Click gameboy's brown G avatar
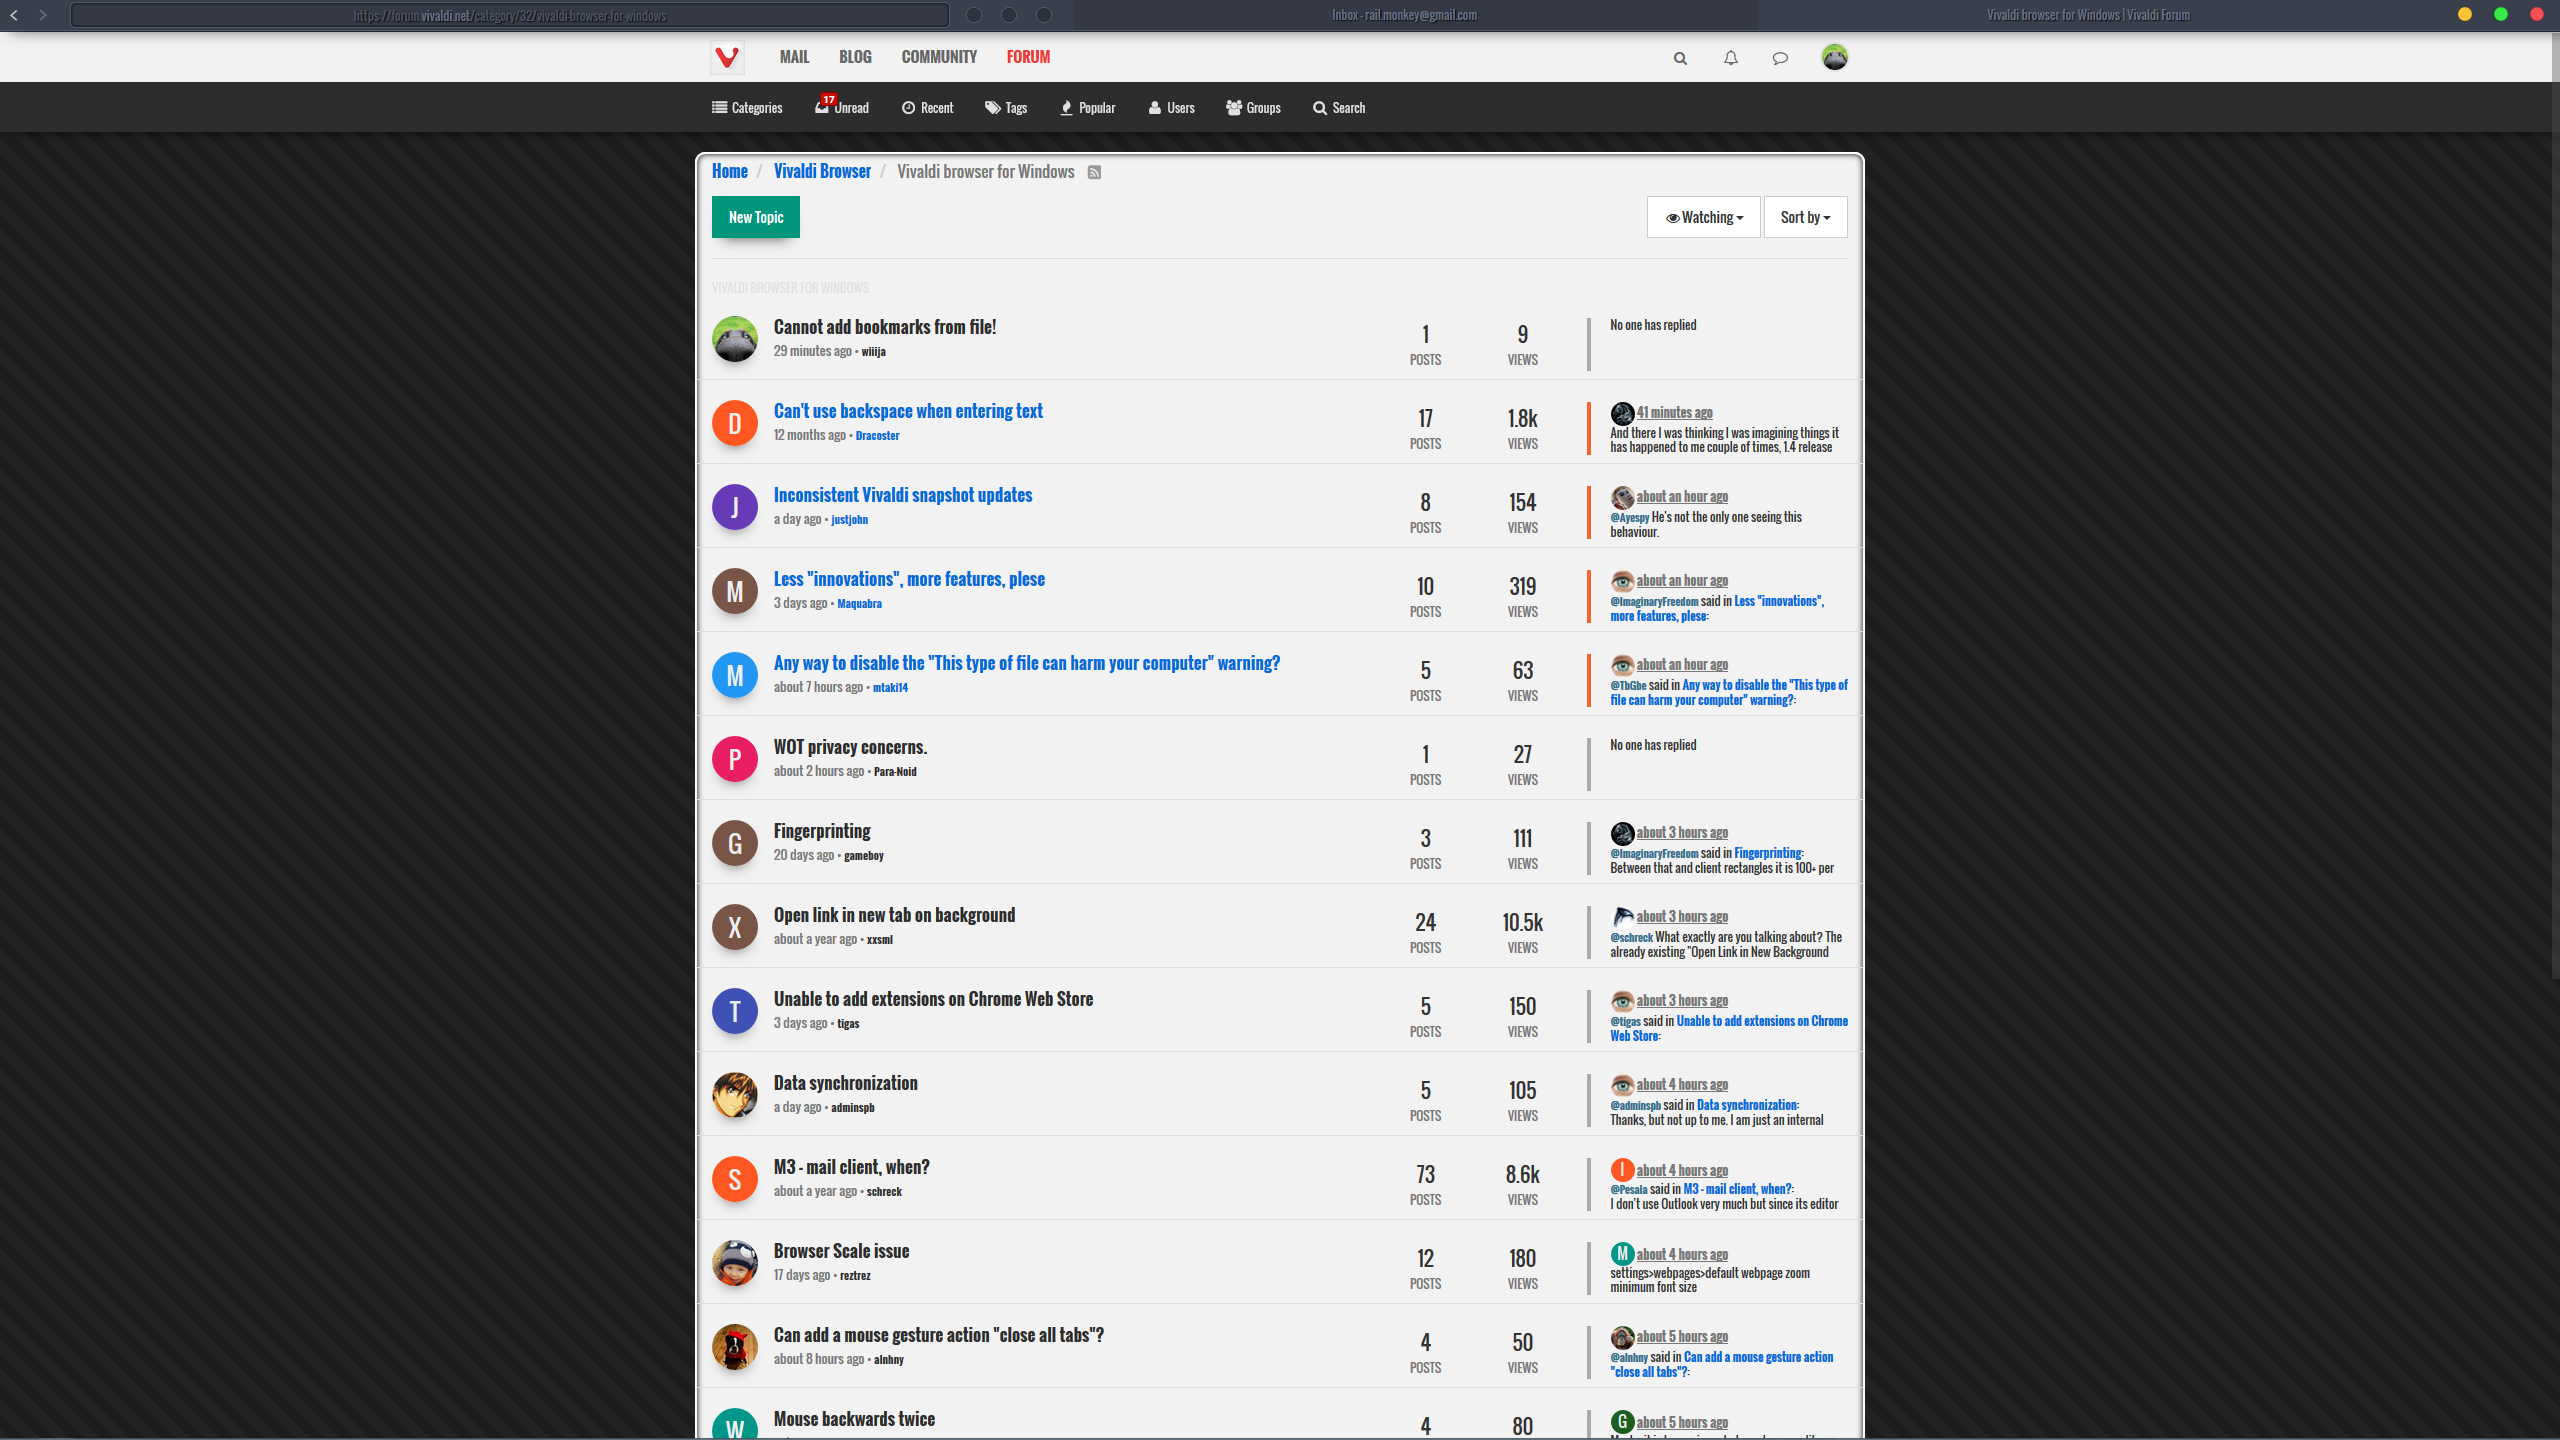Viewport: 2560px width, 1440px height. pos(735,843)
